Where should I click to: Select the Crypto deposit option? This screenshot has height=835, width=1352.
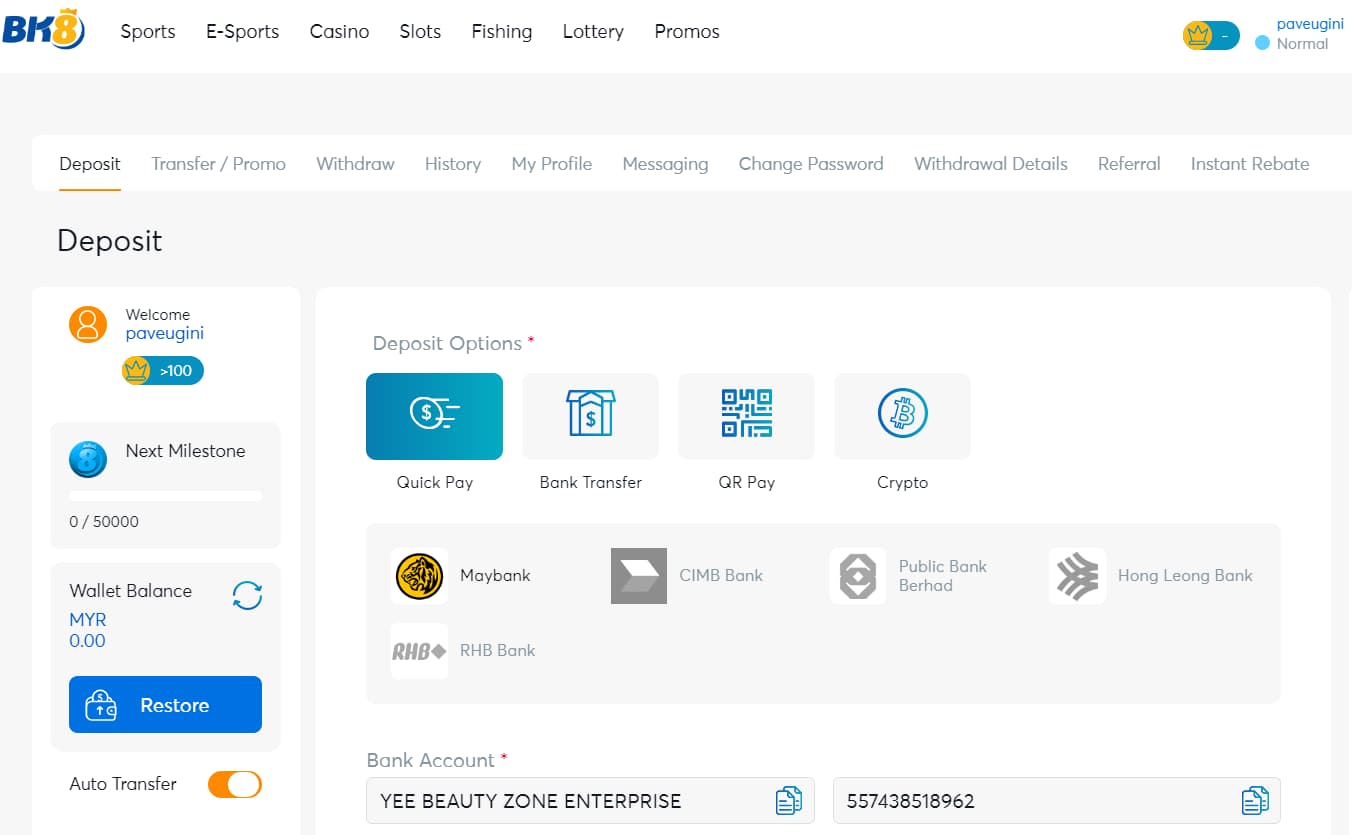[x=902, y=416]
